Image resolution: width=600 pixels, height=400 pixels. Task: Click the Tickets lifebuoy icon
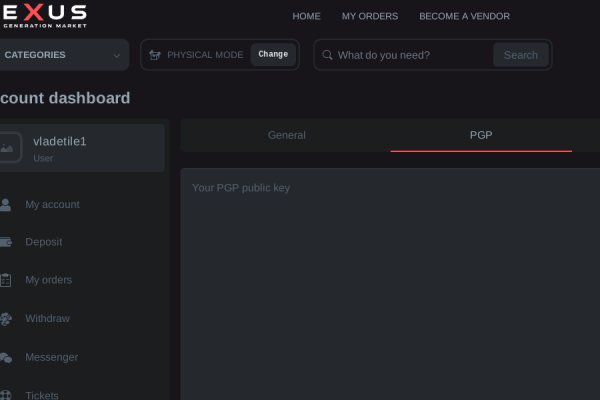(x=6, y=395)
